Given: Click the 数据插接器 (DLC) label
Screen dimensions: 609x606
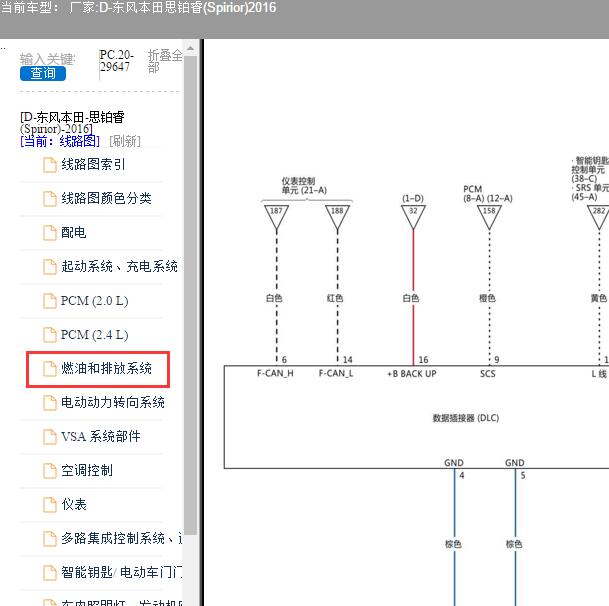Looking at the screenshot, I should [x=466, y=418].
